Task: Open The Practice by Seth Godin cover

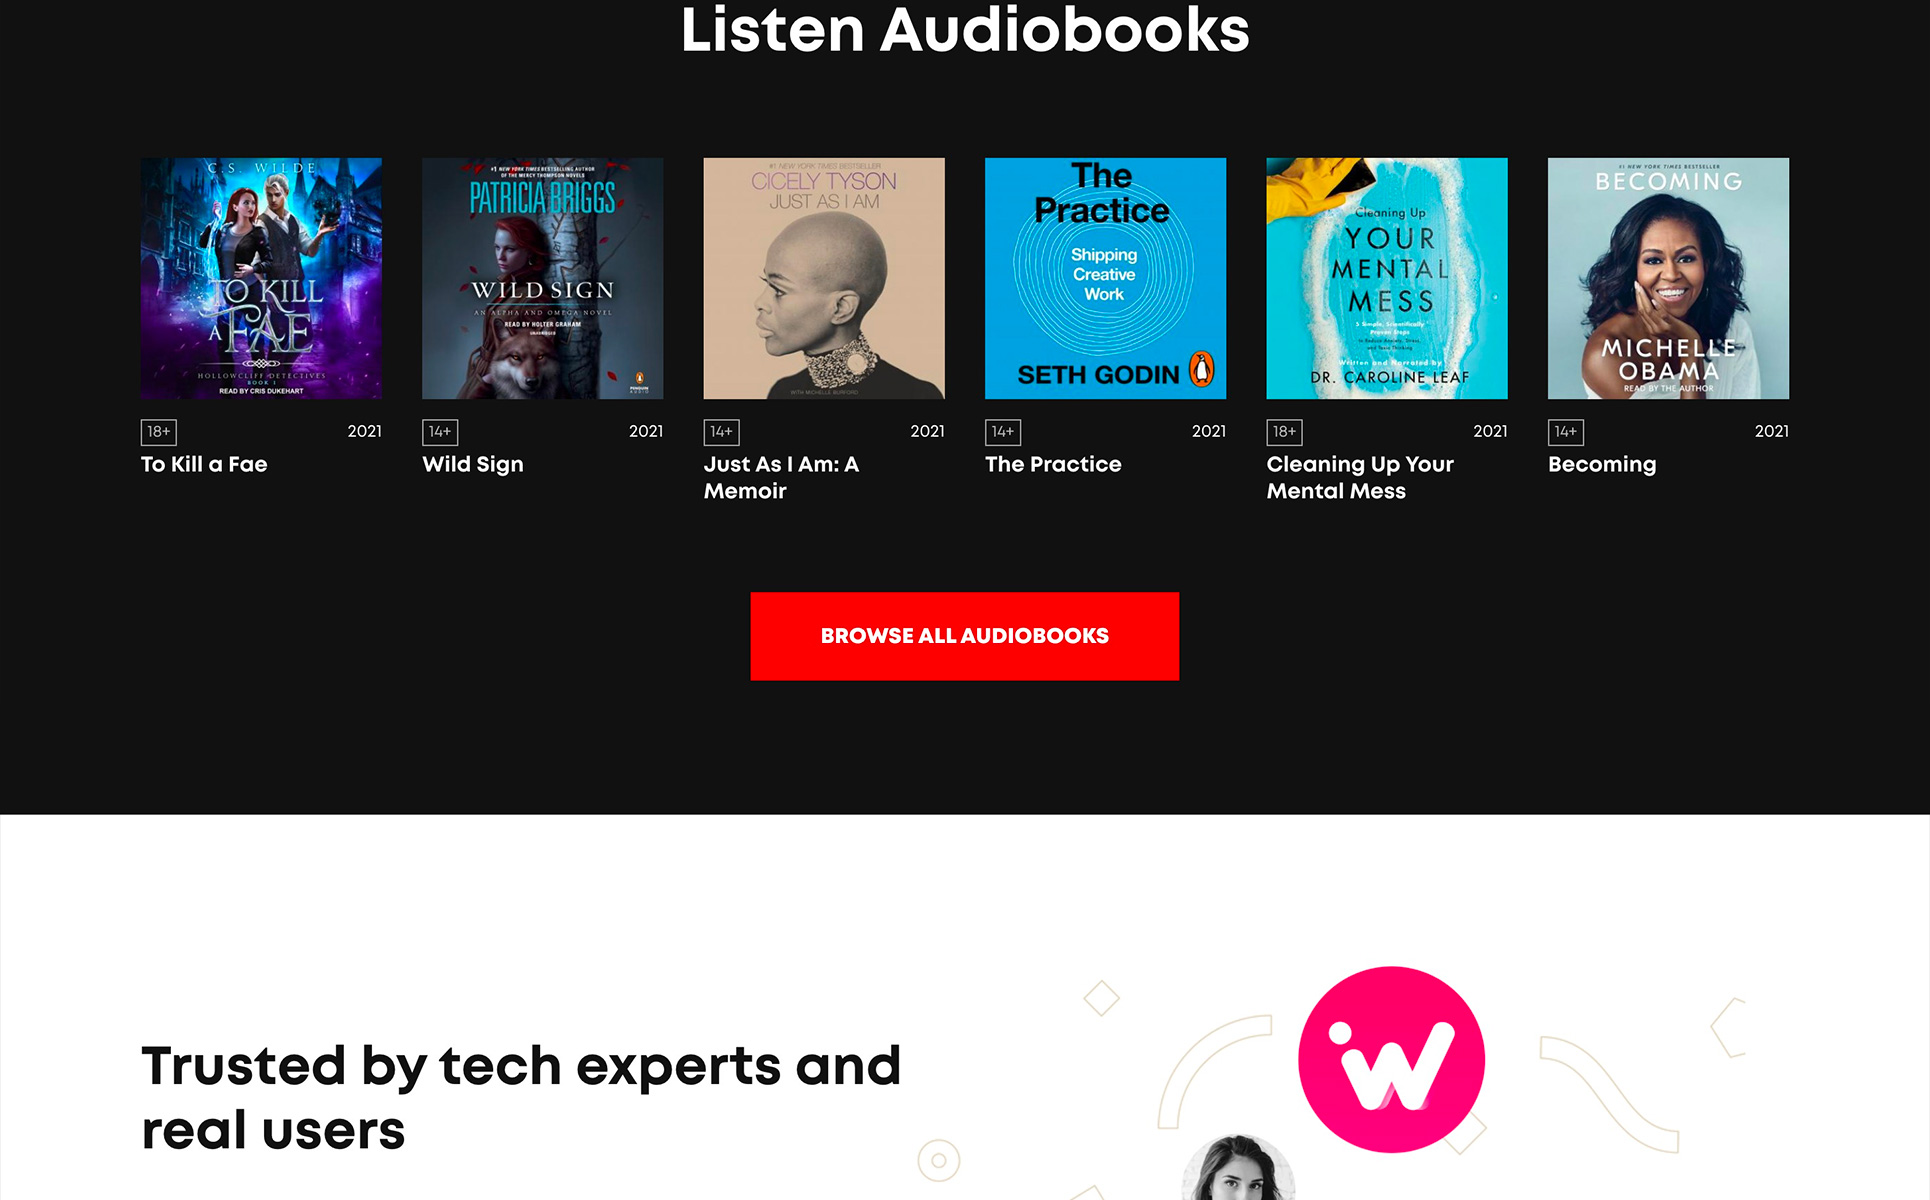Action: [1105, 278]
